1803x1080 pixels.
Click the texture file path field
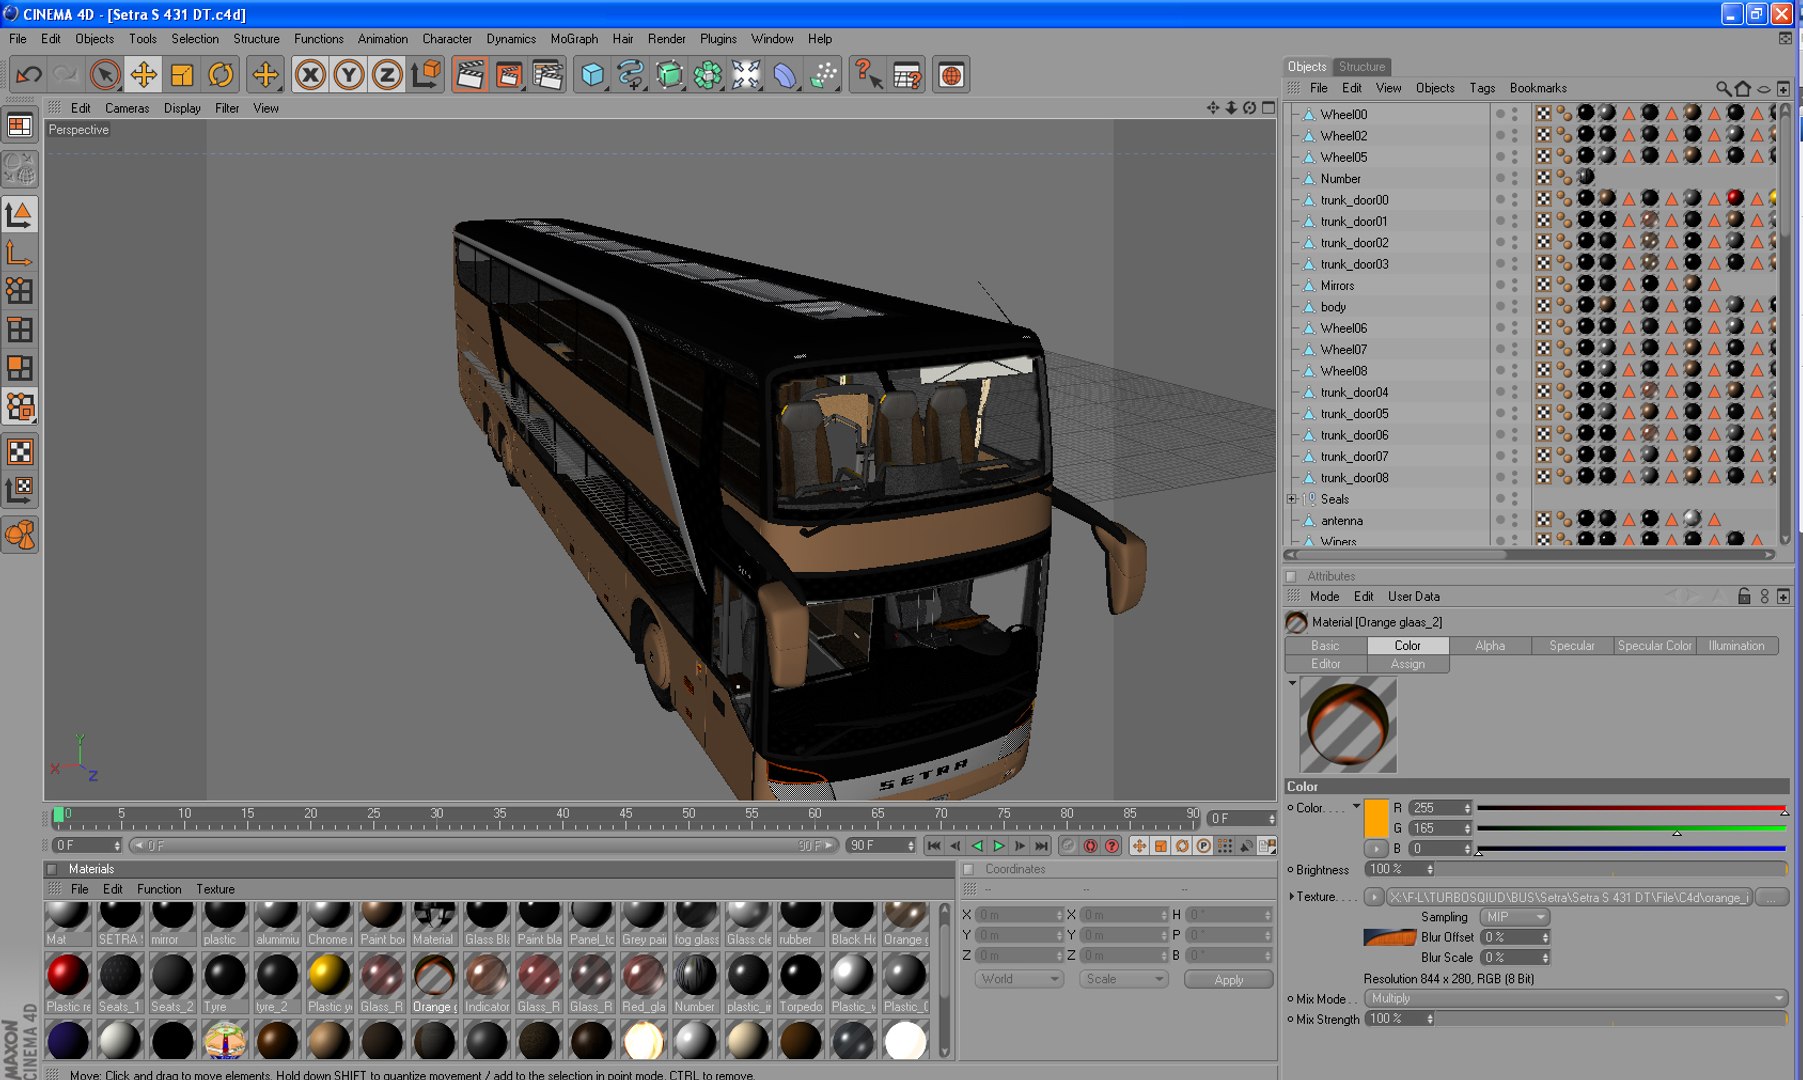click(x=1570, y=897)
